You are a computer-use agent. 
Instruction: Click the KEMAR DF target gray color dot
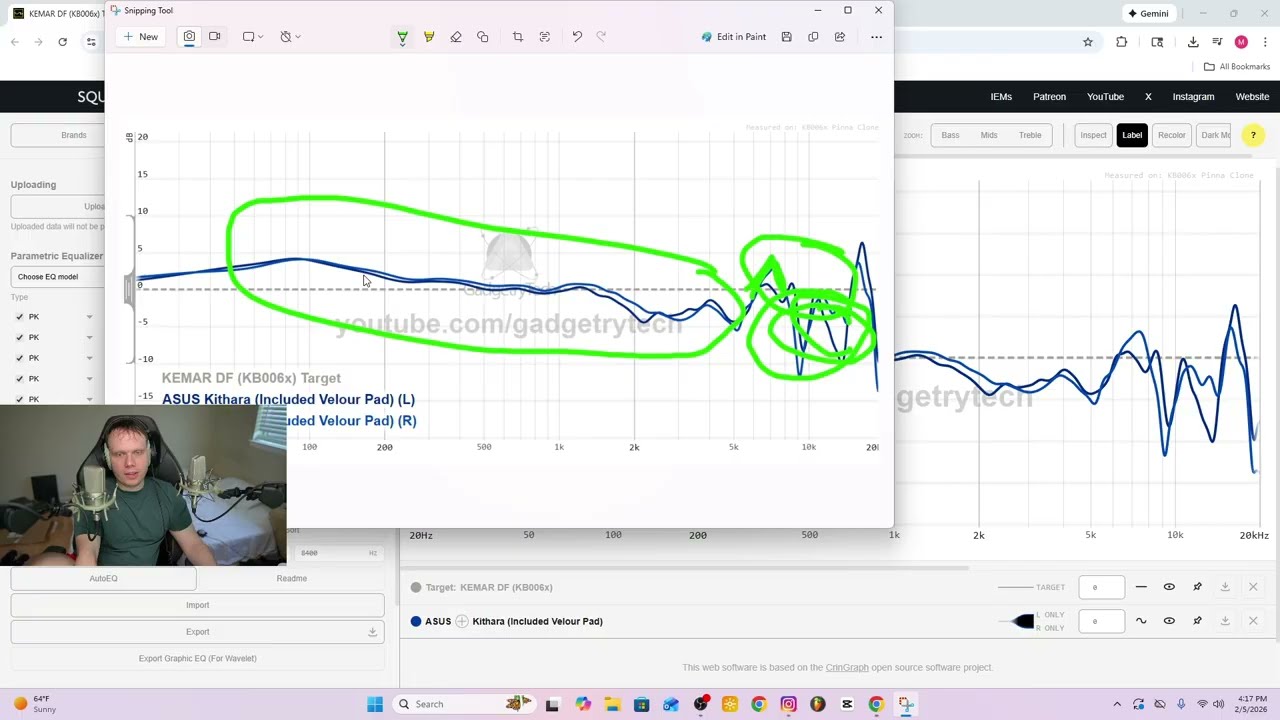(416, 587)
